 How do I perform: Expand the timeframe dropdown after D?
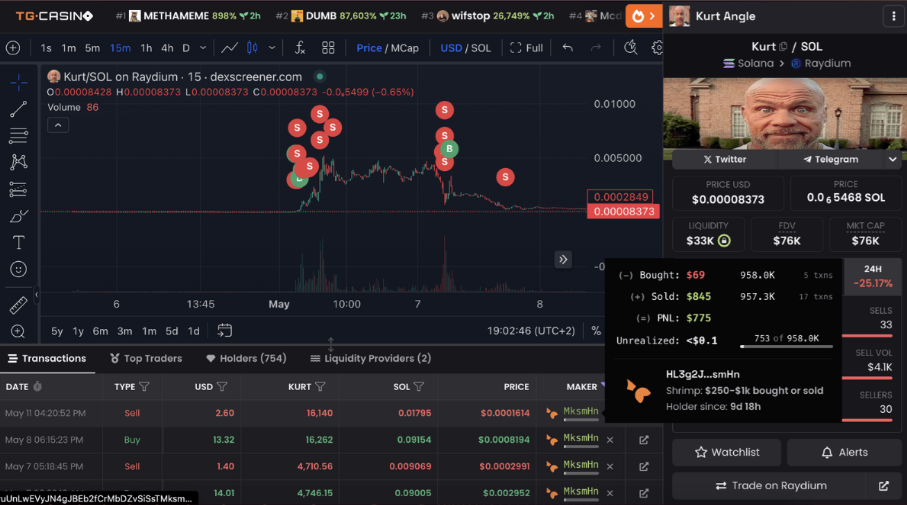tap(202, 48)
